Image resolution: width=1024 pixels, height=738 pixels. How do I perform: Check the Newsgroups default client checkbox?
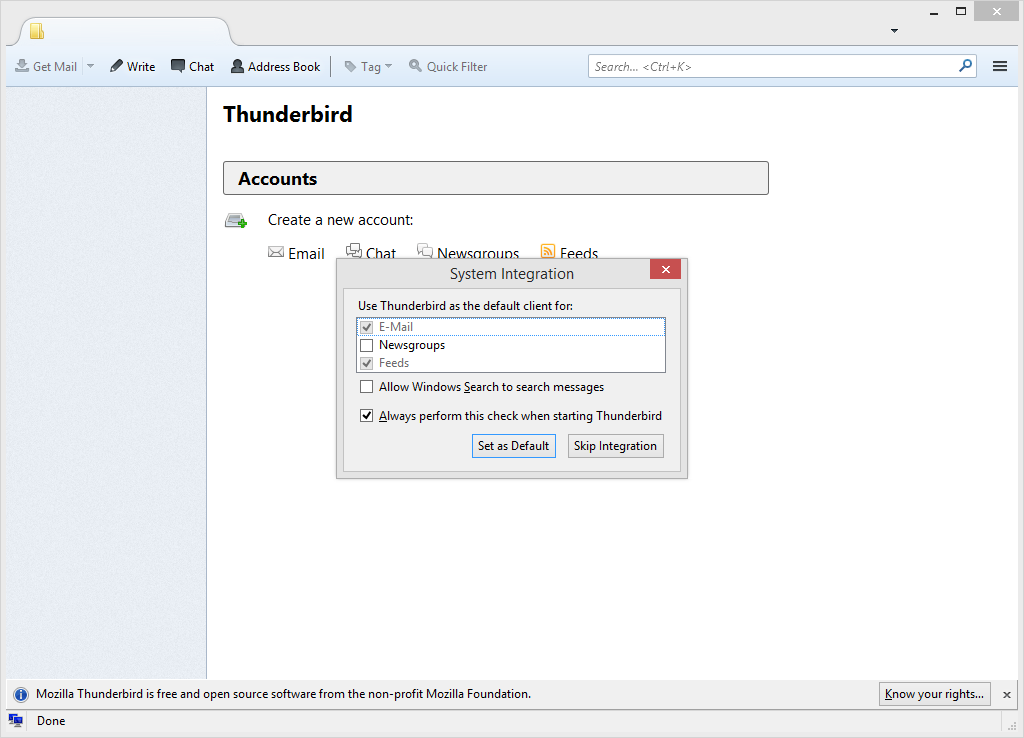[367, 345]
